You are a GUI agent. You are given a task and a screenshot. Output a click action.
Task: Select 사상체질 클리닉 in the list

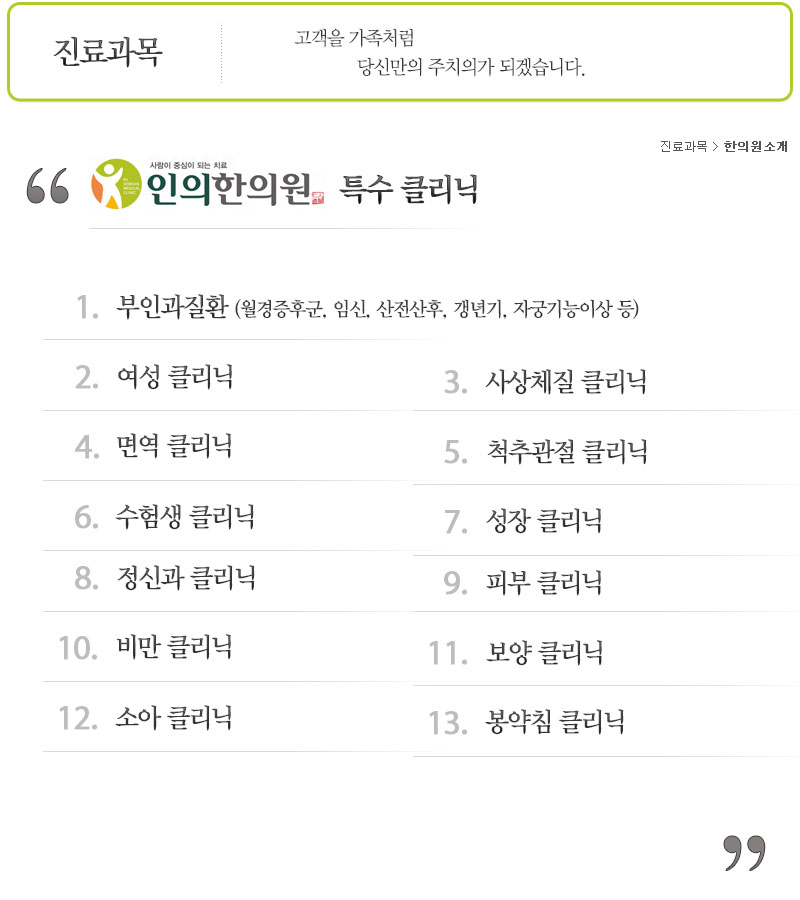coord(566,382)
